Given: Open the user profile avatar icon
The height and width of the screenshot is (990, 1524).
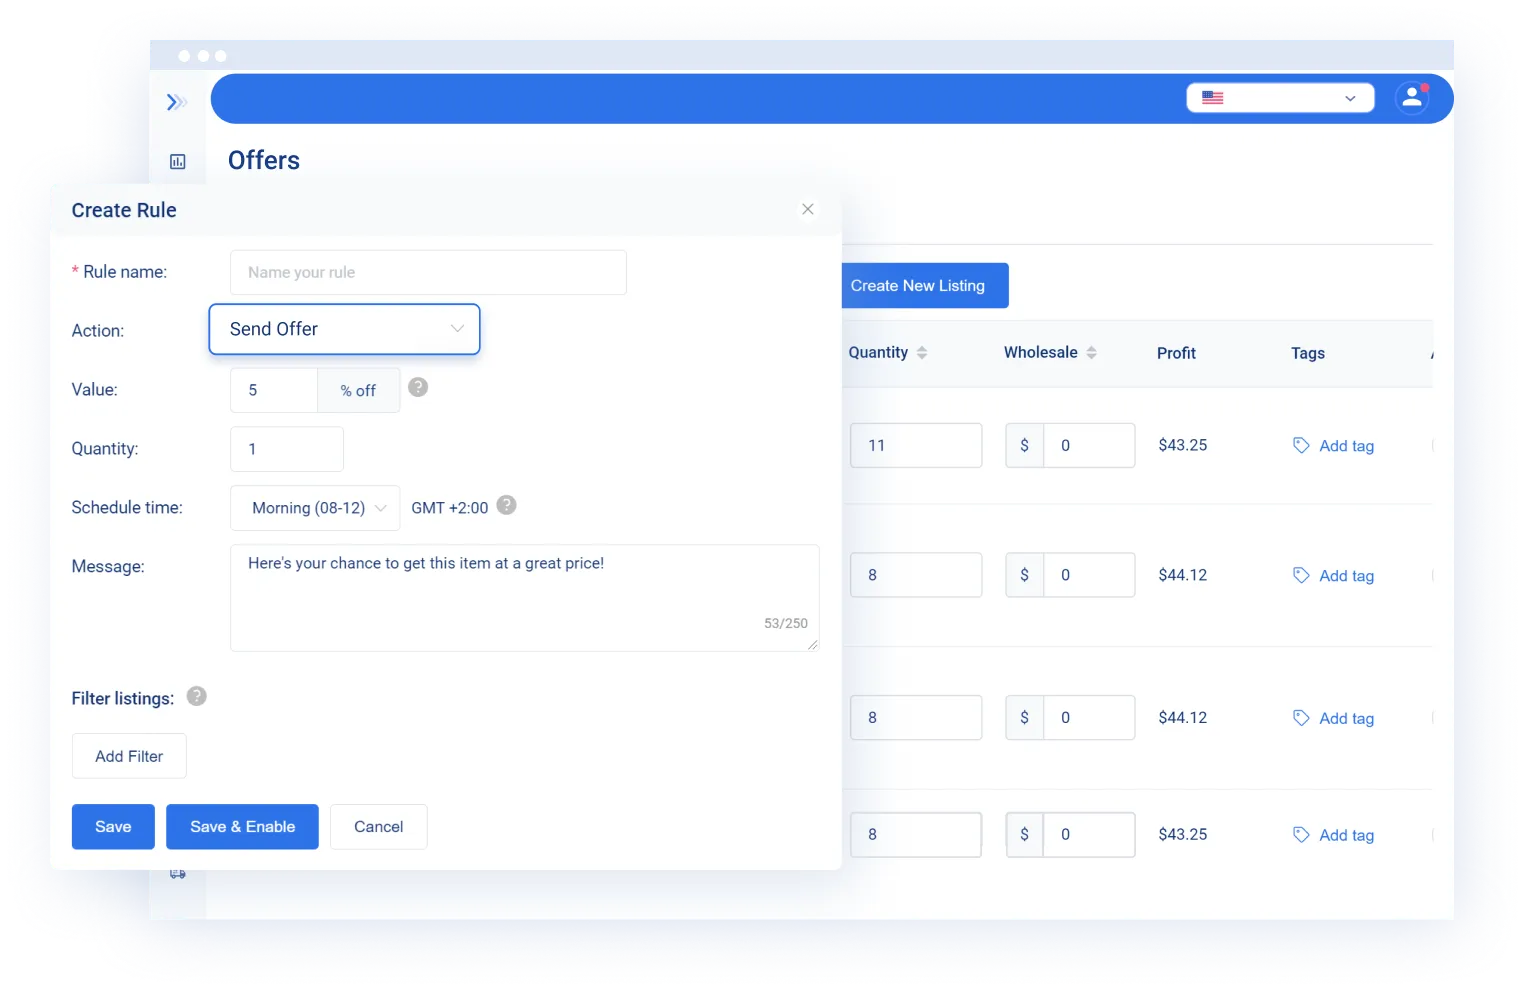Looking at the screenshot, I should 1412,98.
